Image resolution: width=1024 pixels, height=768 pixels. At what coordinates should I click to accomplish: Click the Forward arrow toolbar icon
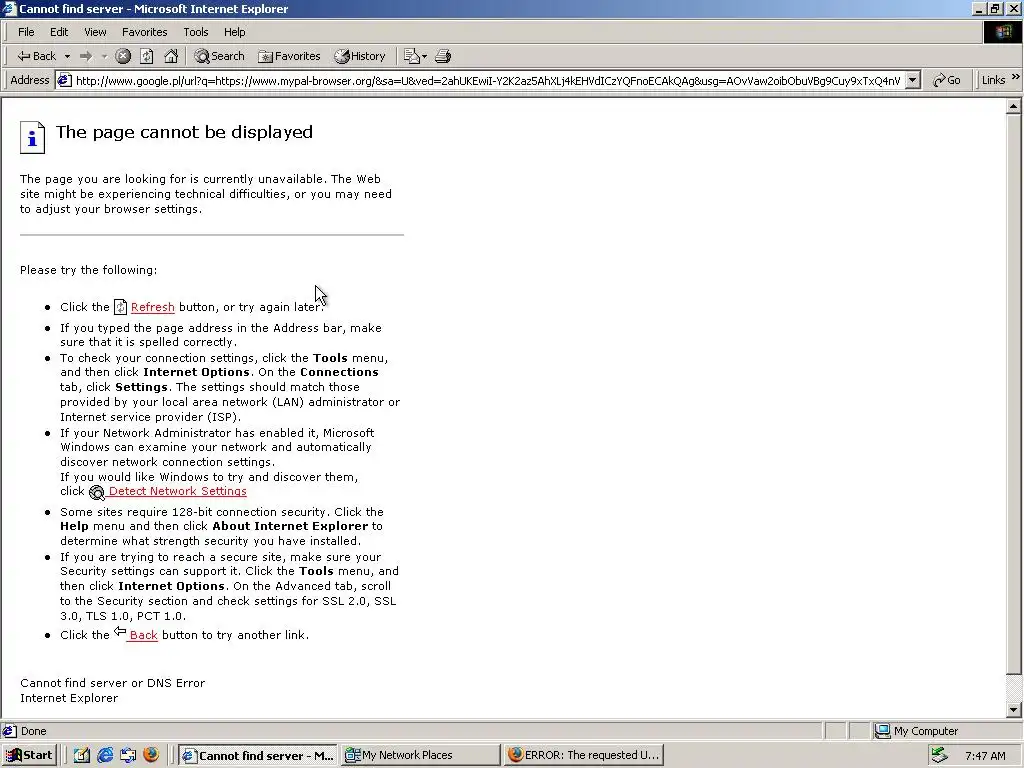click(x=86, y=56)
